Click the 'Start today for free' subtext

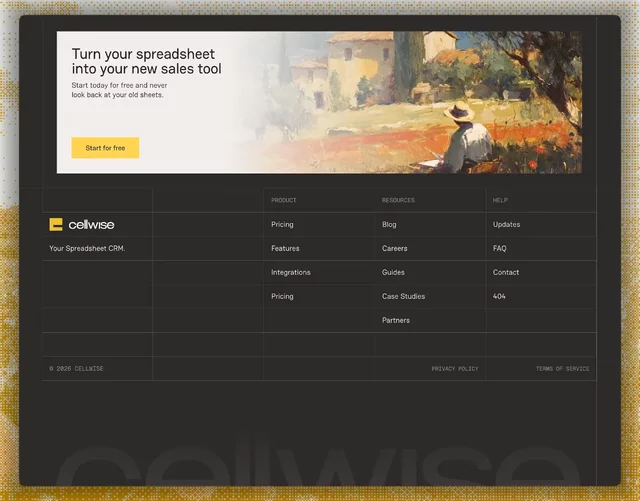point(119,90)
